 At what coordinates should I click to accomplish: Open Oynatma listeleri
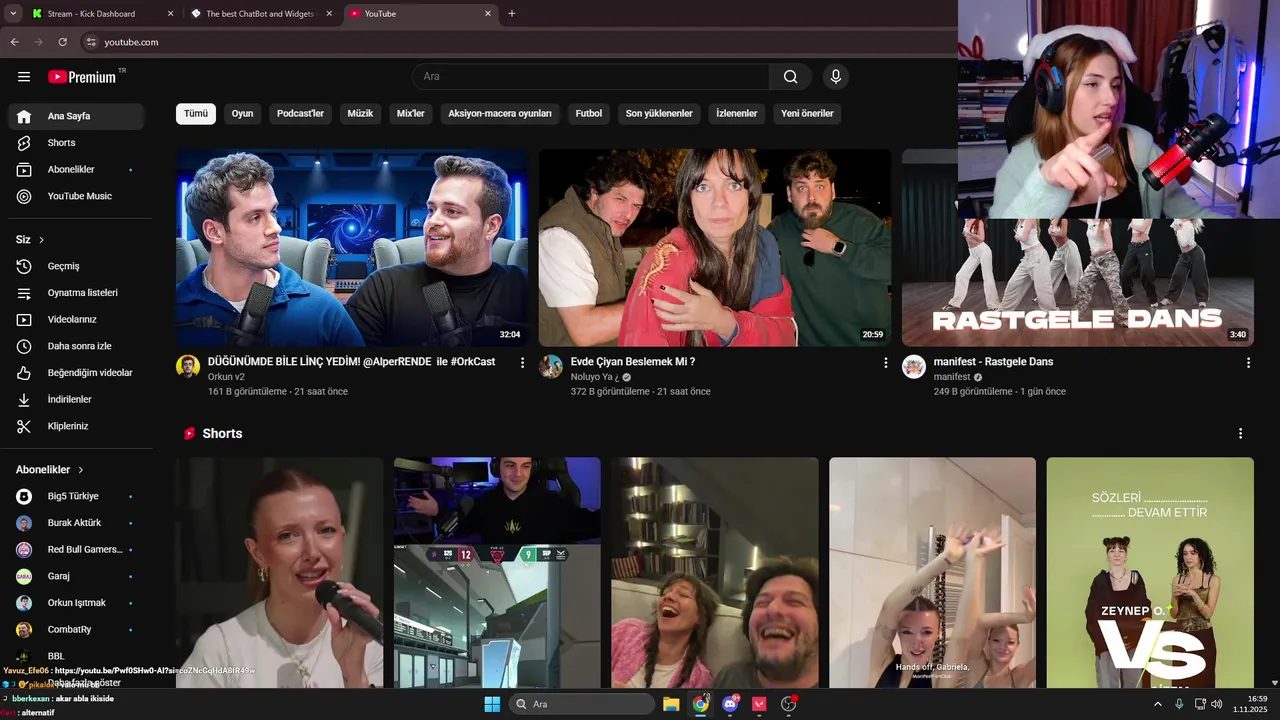point(76,293)
